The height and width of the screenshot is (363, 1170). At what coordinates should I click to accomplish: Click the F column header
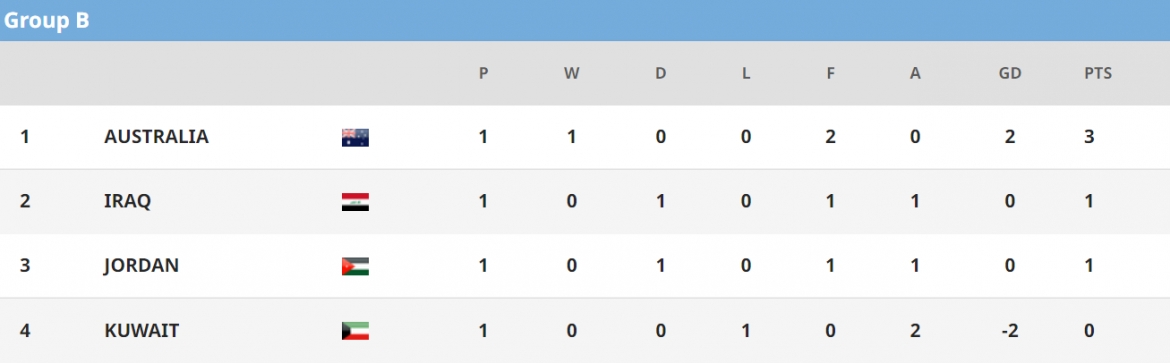click(x=830, y=74)
